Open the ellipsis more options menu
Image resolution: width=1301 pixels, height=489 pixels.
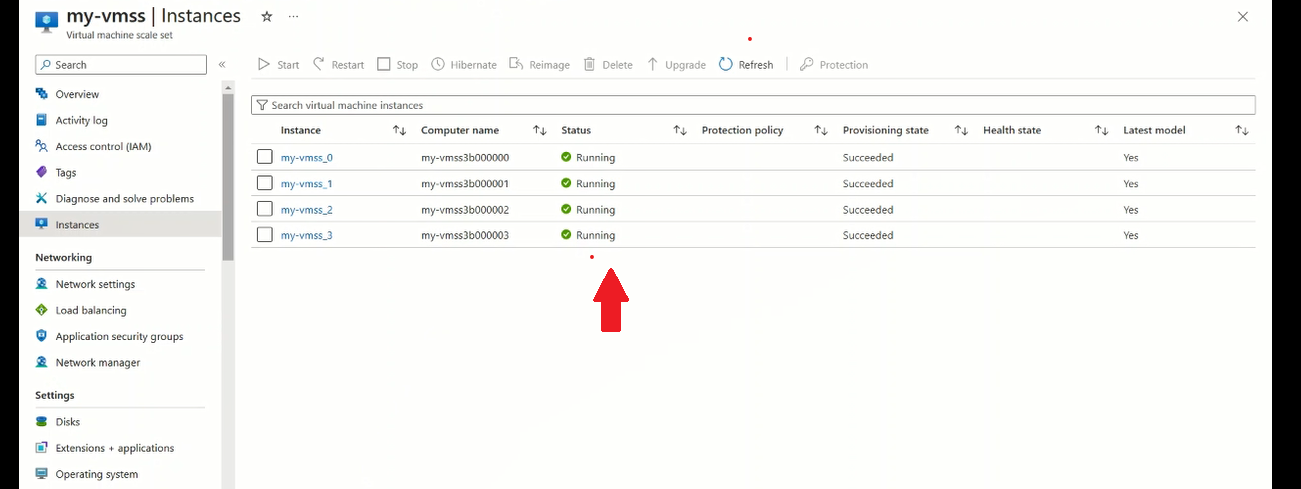click(x=293, y=17)
